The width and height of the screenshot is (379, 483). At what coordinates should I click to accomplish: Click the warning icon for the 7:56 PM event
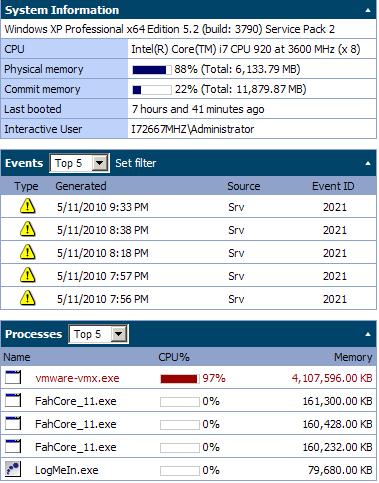[x=27, y=298]
